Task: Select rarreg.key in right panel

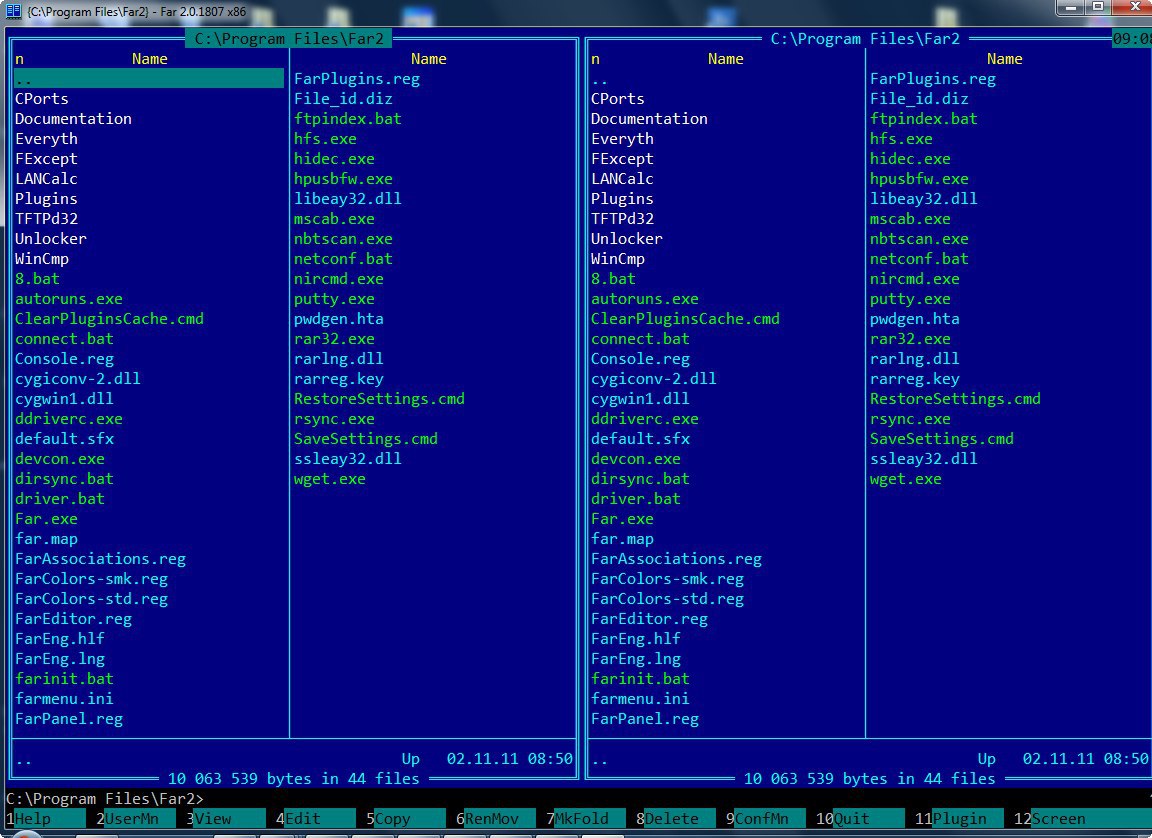Action: [915, 379]
